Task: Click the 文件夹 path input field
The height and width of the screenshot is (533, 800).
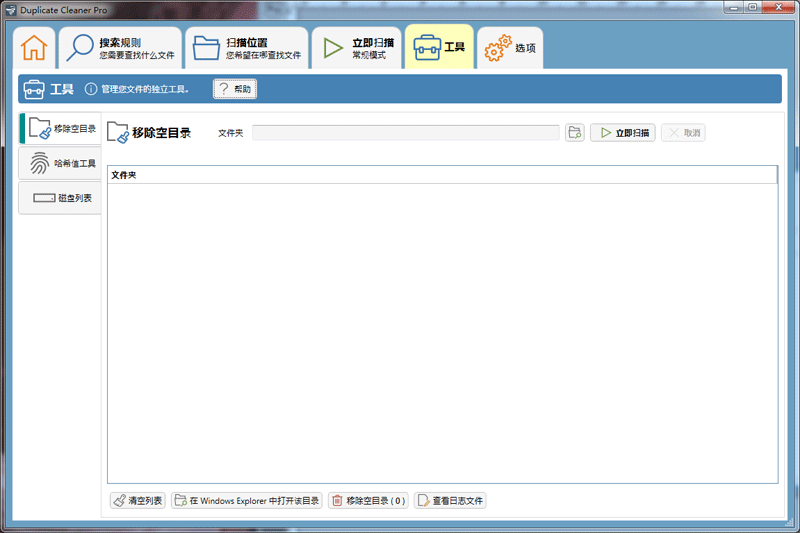Action: click(406, 133)
